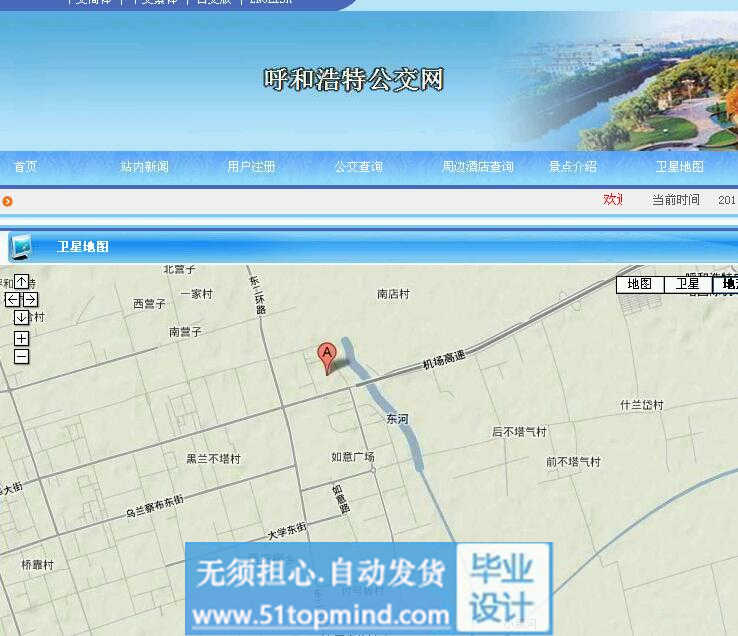Screen dimensions: 738x636
Task: Click 东河 river label on the map
Action: (x=397, y=419)
